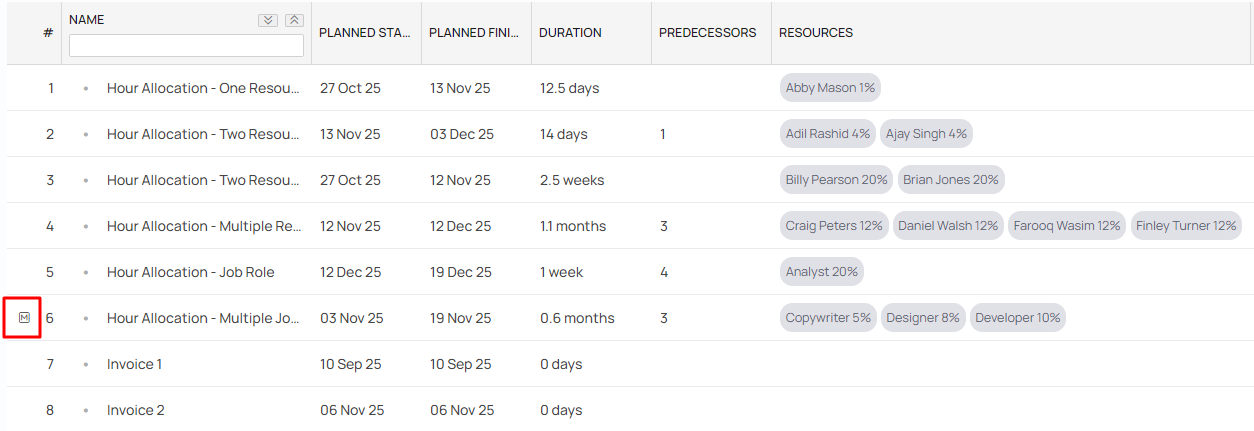
Task: Select the Predecessors column header
Action: pos(707,33)
